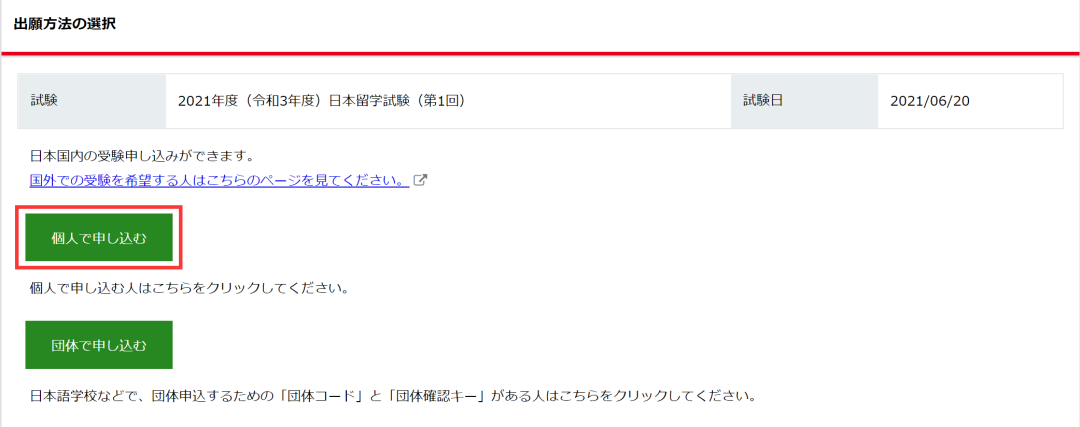Choose the 団体で申し込む button
The image size is (1080, 427).
[98, 344]
